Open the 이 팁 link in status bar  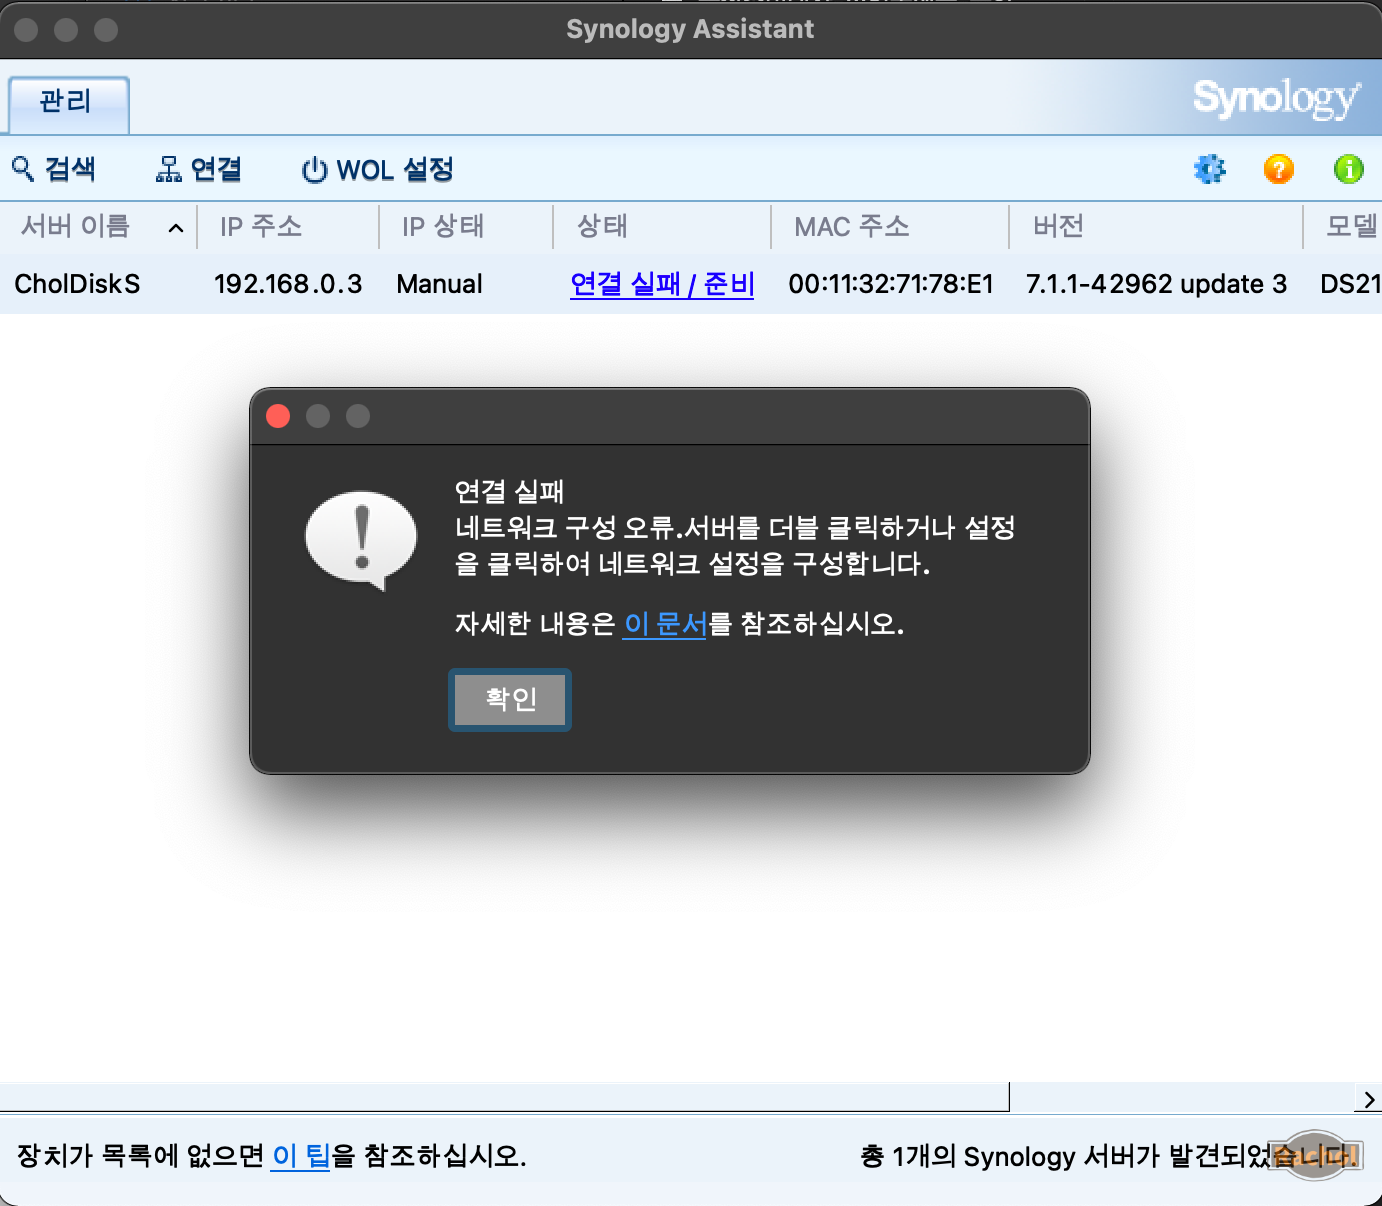coord(301,1156)
